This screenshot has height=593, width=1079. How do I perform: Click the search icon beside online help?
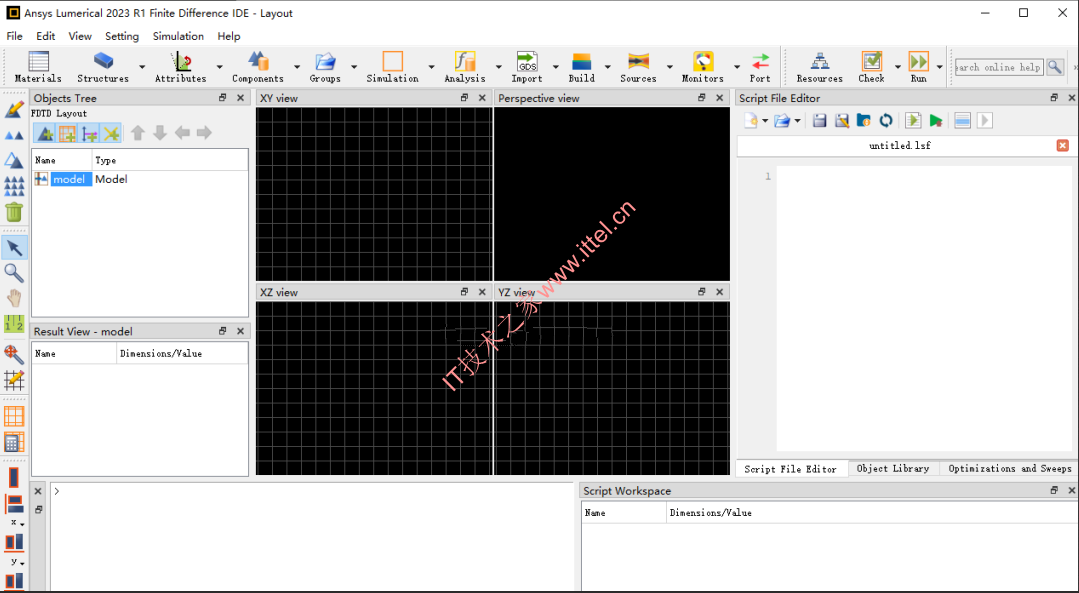[1055, 67]
